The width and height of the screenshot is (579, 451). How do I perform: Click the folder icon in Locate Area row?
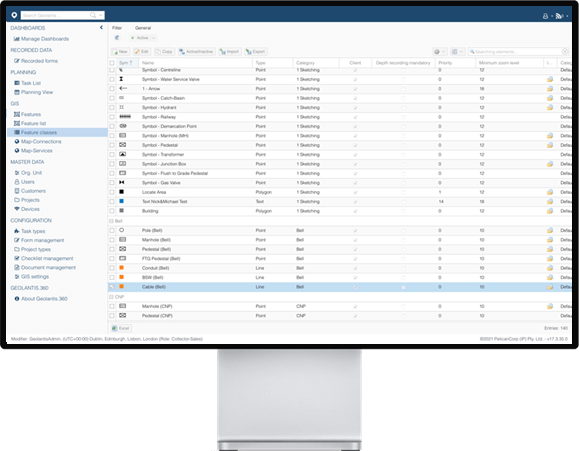click(x=550, y=192)
